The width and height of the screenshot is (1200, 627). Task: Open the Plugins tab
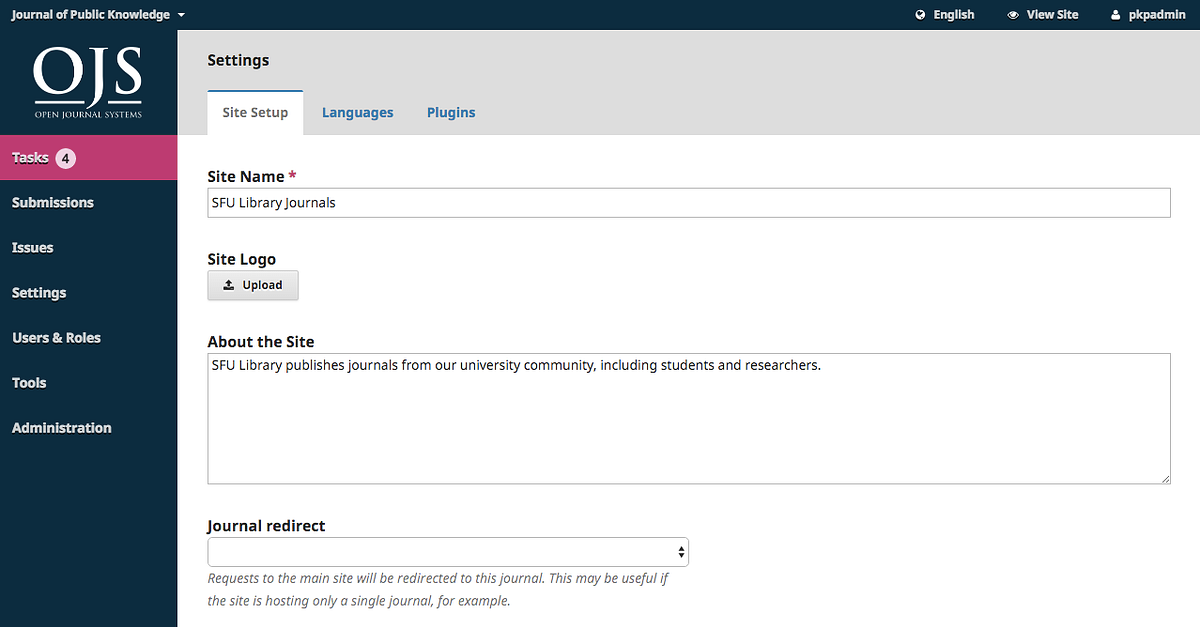(x=451, y=113)
